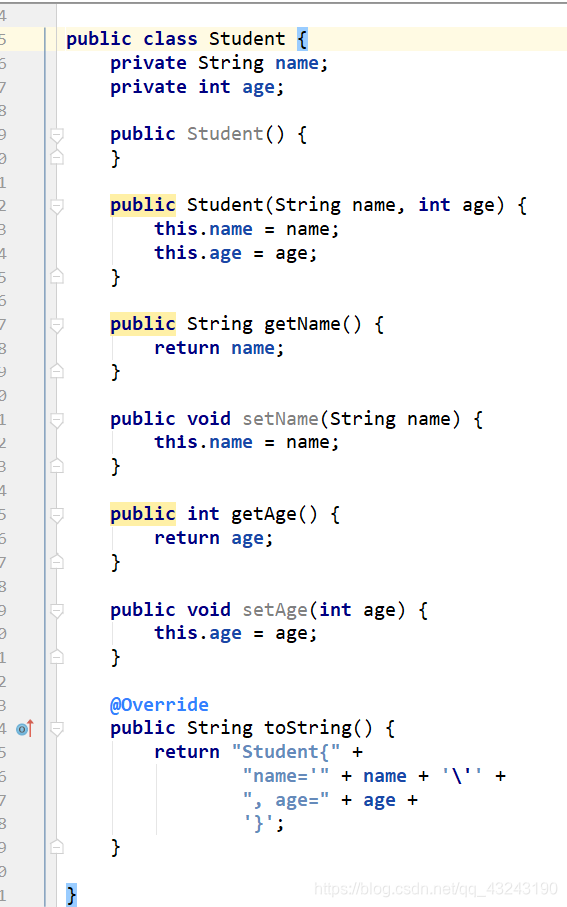Click fold-end marker closing the two-argument constructor
Viewport: 567px width, 907px height.
57,277
